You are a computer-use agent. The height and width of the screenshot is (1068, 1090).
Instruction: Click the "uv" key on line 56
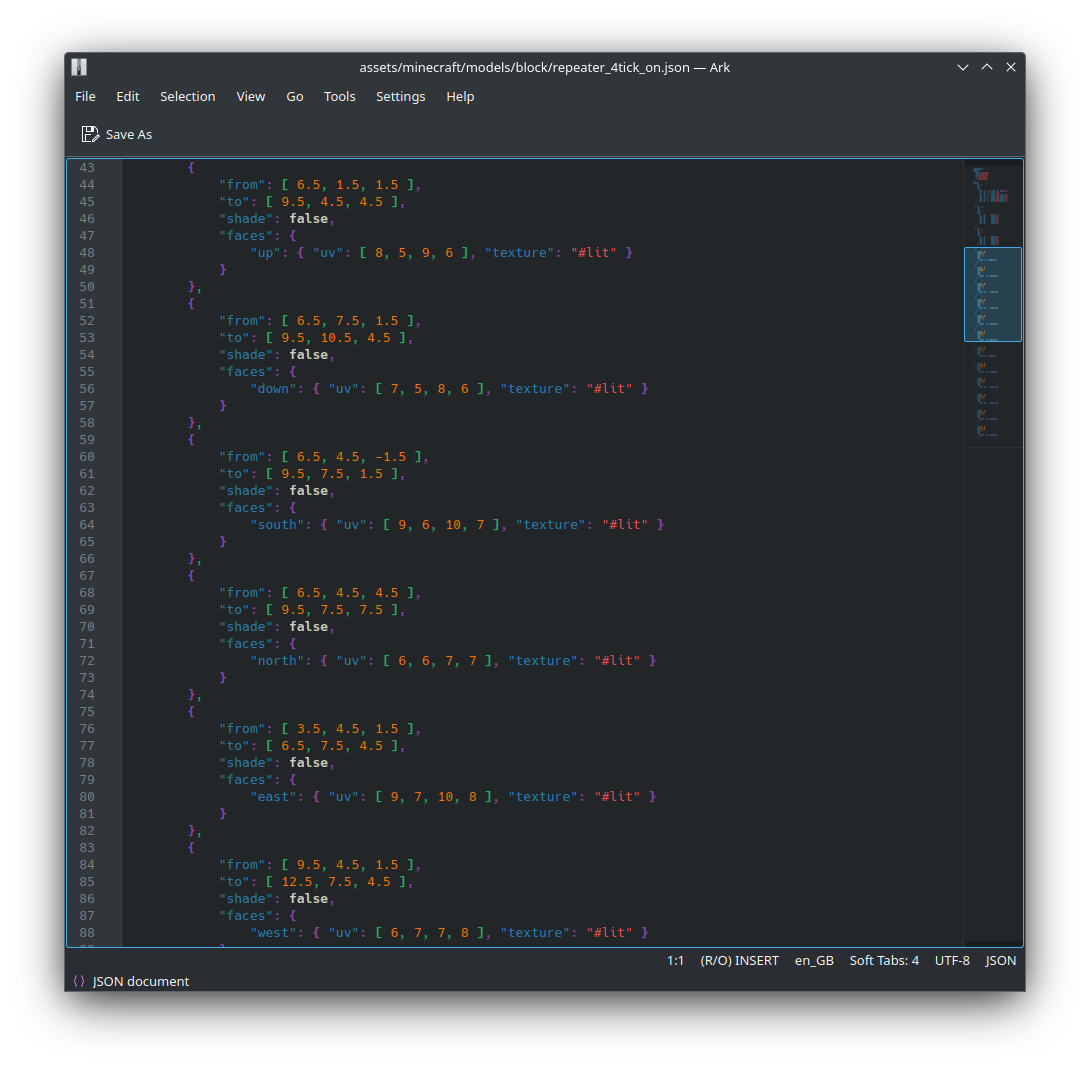[x=344, y=389]
